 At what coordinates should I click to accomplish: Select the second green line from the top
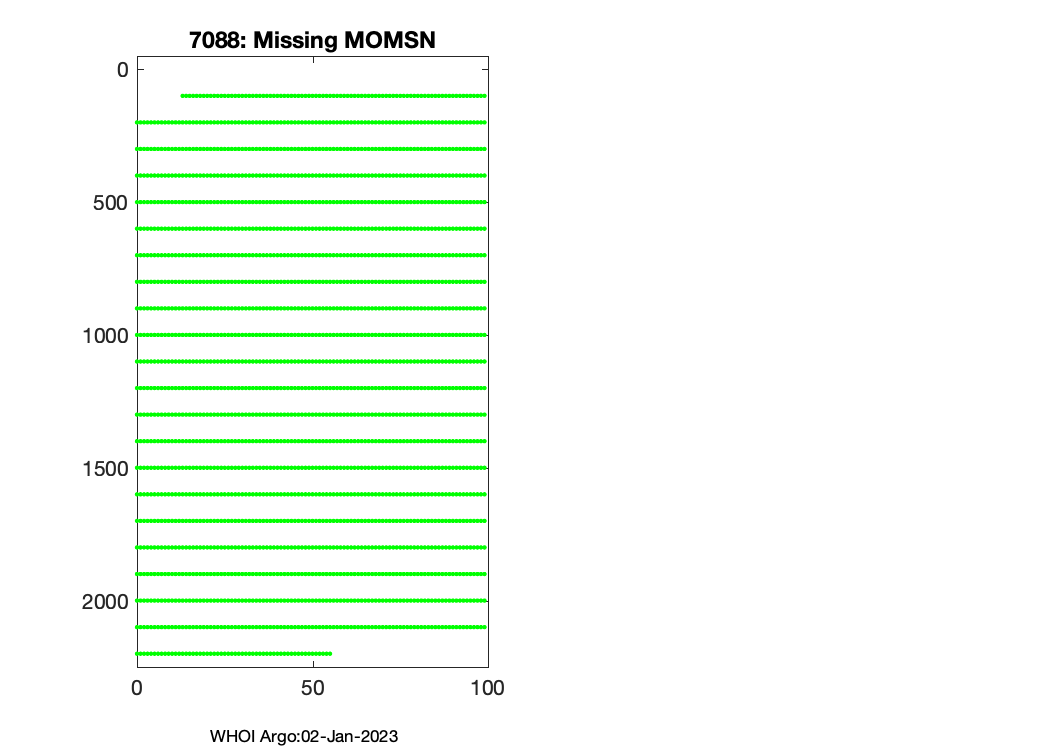(312, 122)
